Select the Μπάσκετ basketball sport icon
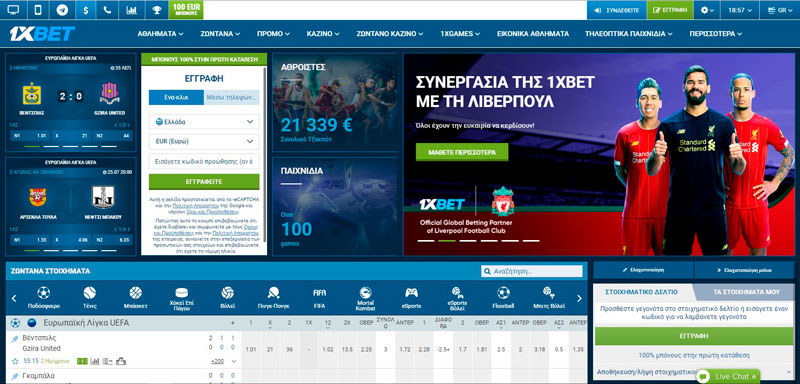The width and height of the screenshot is (800, 384). click(135, 298)
